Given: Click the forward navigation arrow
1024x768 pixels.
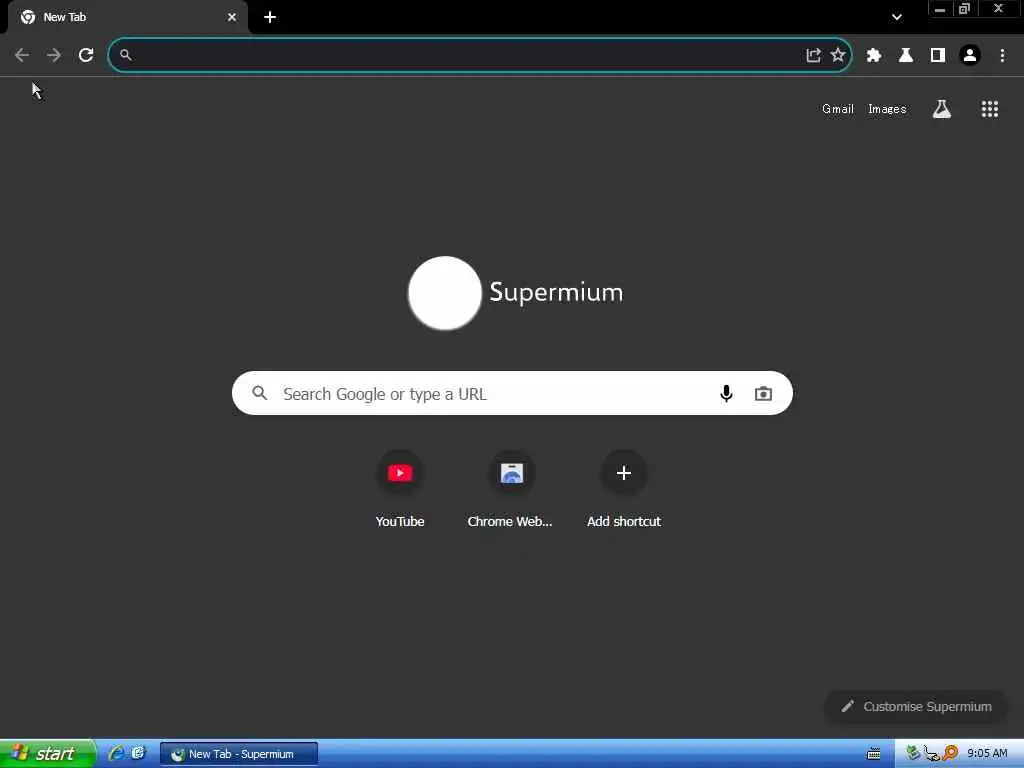Looking at the screenshot, I should (x=54, y=56).
